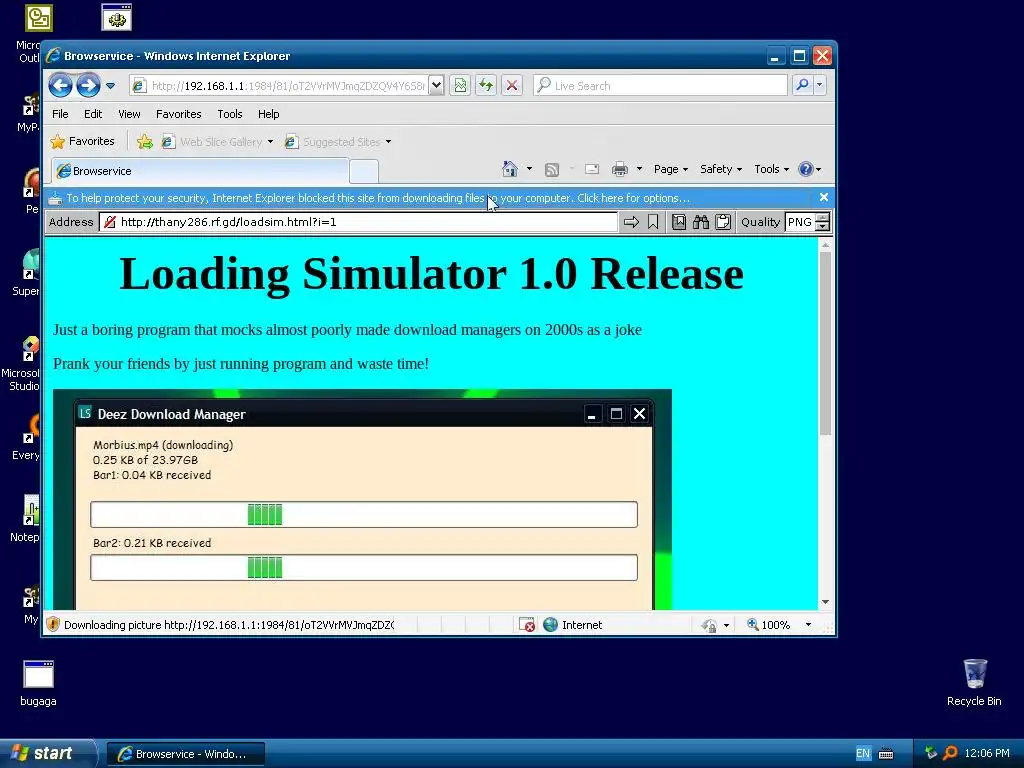Click the Read Mail envelope icon

point(592,170)
